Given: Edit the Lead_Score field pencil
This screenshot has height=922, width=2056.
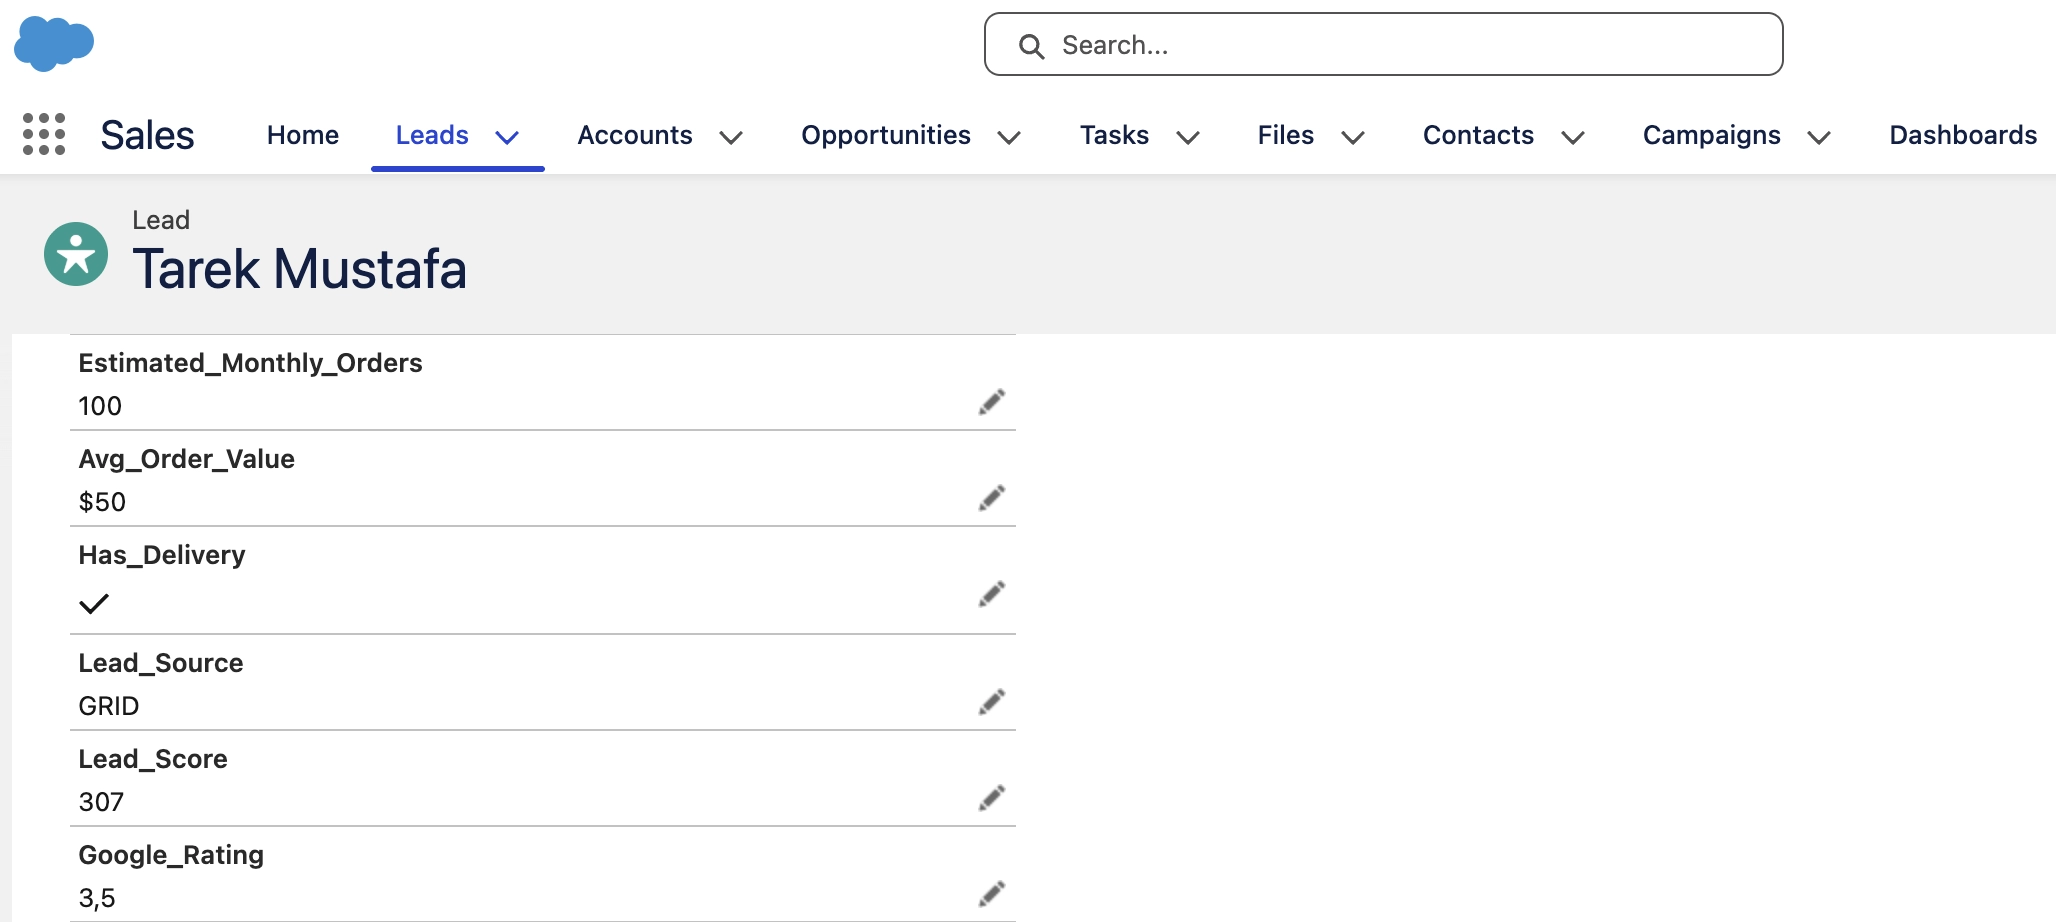Looking at the screenshot, I should 991,798.
